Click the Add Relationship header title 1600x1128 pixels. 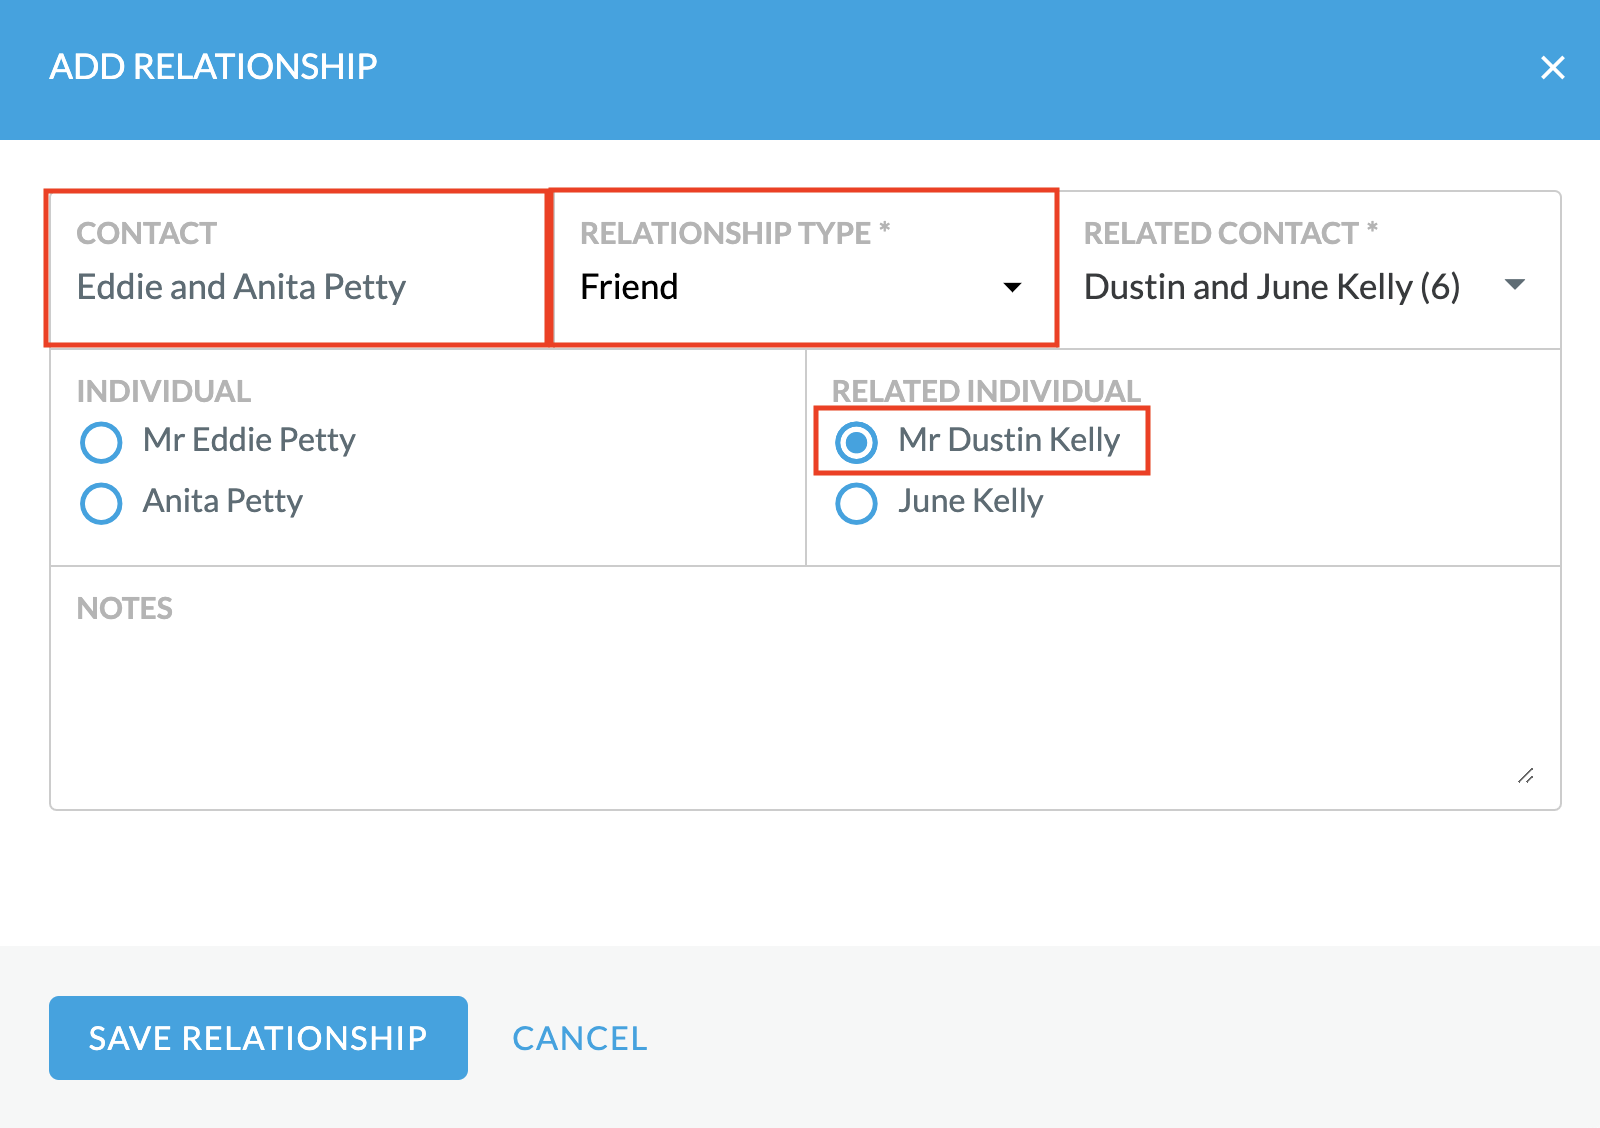[213, 67]
